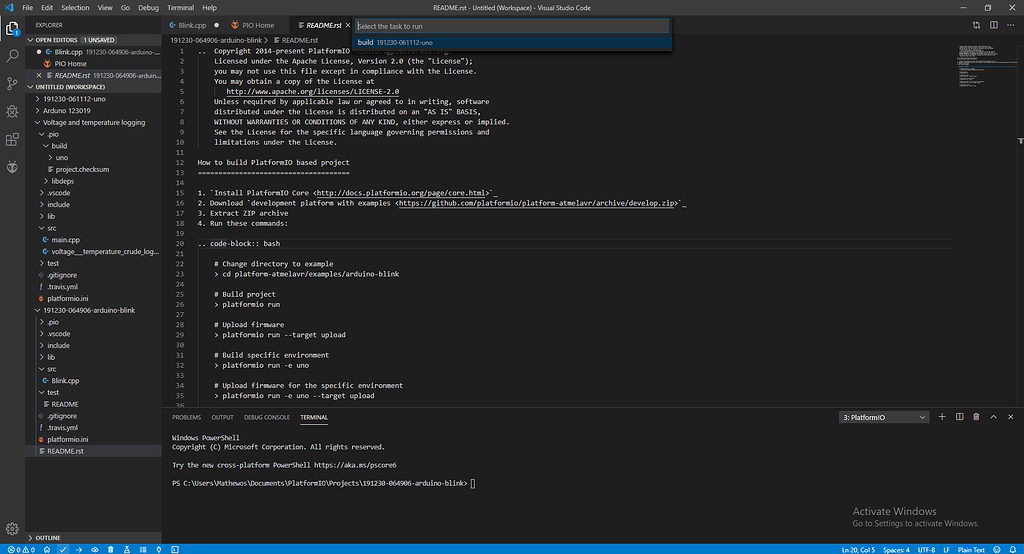Open the Manage gear icon
The image size is (1024, 554).
click(12, 529)
